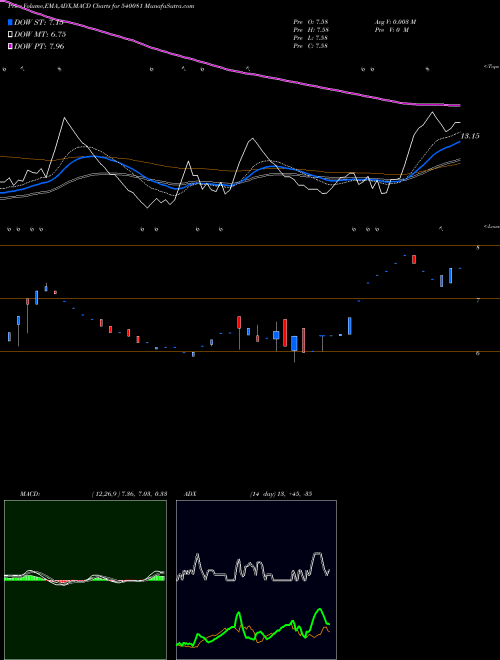500x660 pixels.
Task: Click the ADX (14 day) values text
Action: coord(281,494)
